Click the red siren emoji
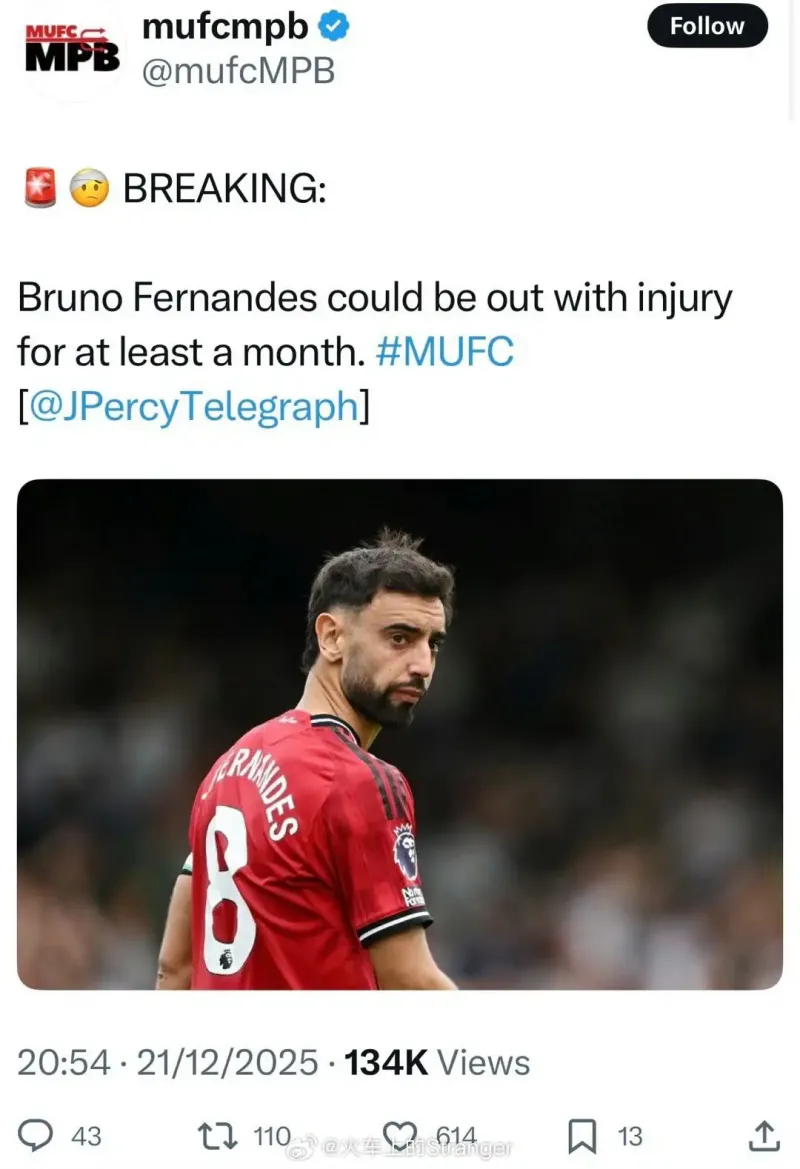800x1169 pixels. [x=40, y=187]
